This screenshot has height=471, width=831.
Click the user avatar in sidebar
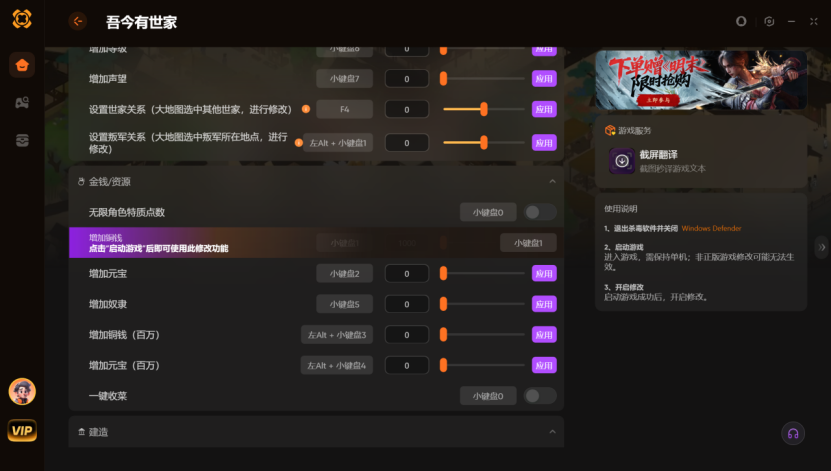pyautogui.click(x=22, y=392)
